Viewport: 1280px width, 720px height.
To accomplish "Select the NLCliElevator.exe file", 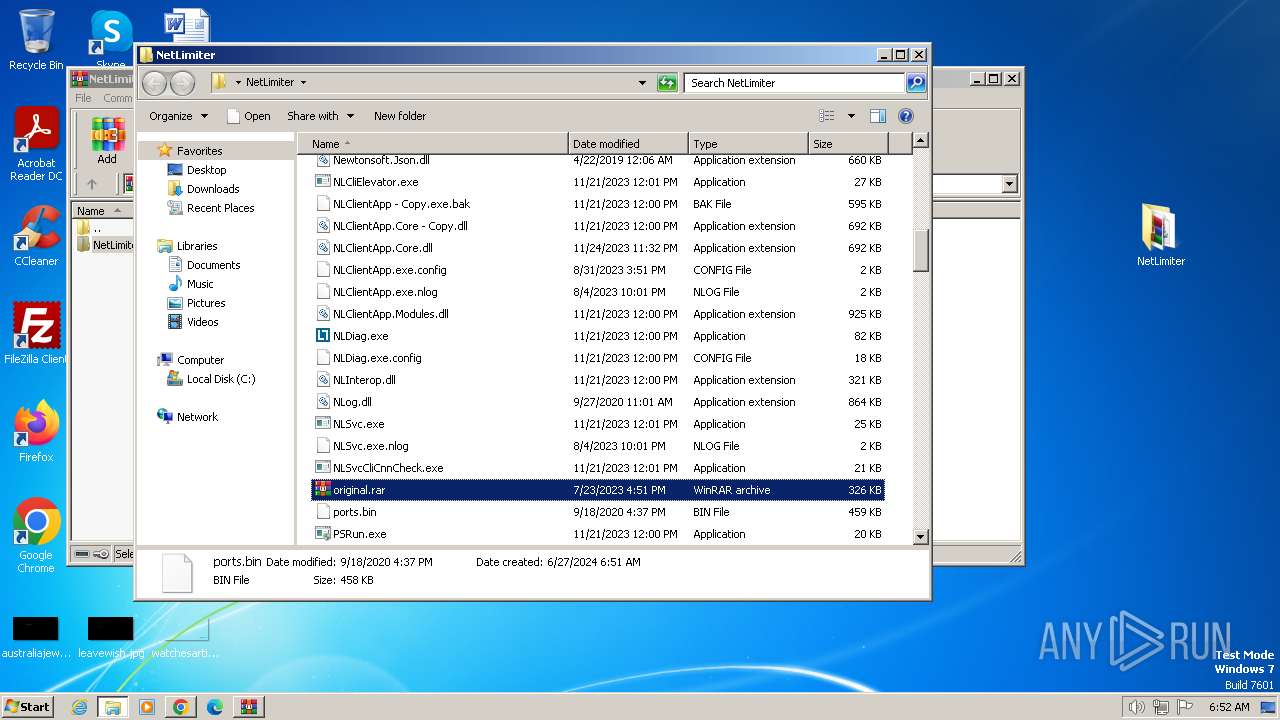I will [x=375, y=182].
